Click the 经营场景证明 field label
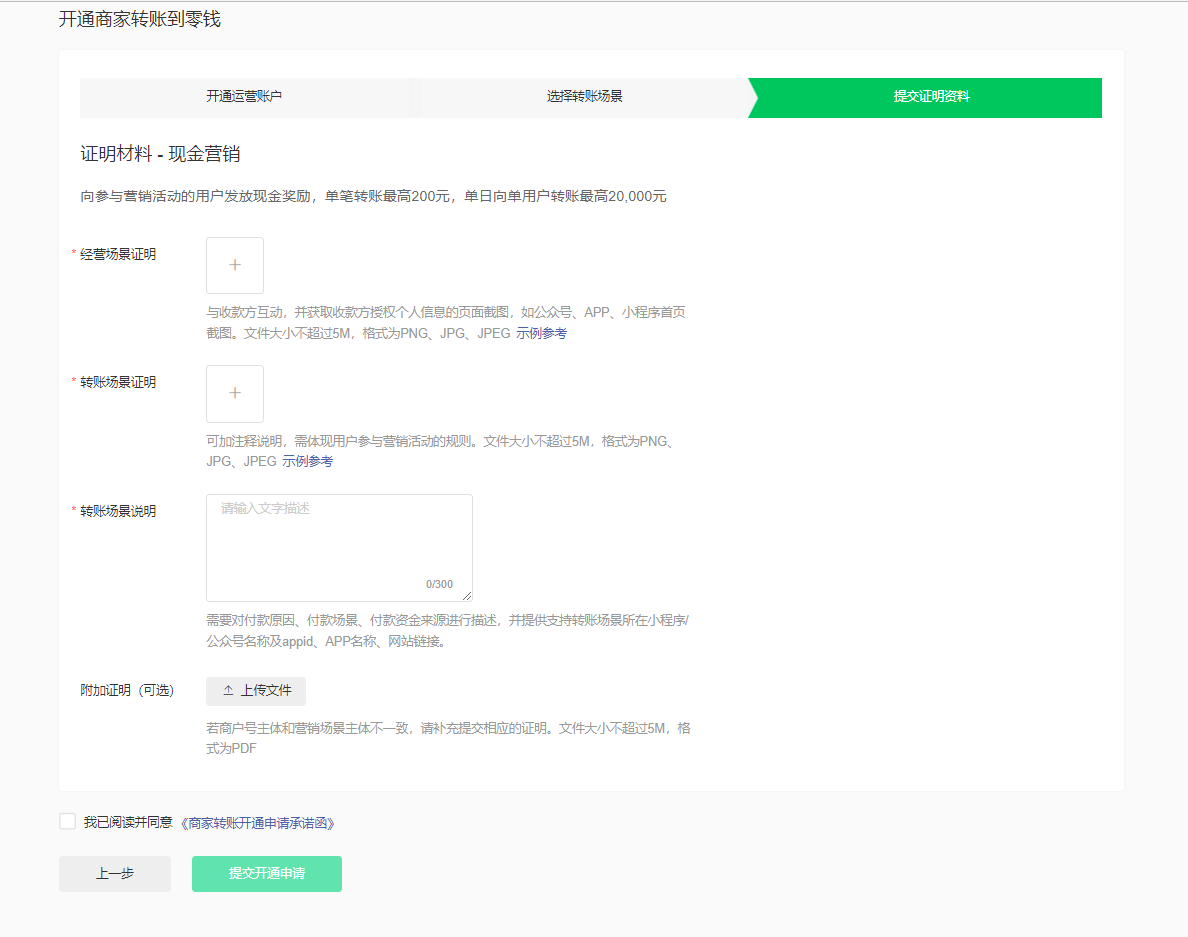The image size is (1188, 937). [x=118, y=255]
